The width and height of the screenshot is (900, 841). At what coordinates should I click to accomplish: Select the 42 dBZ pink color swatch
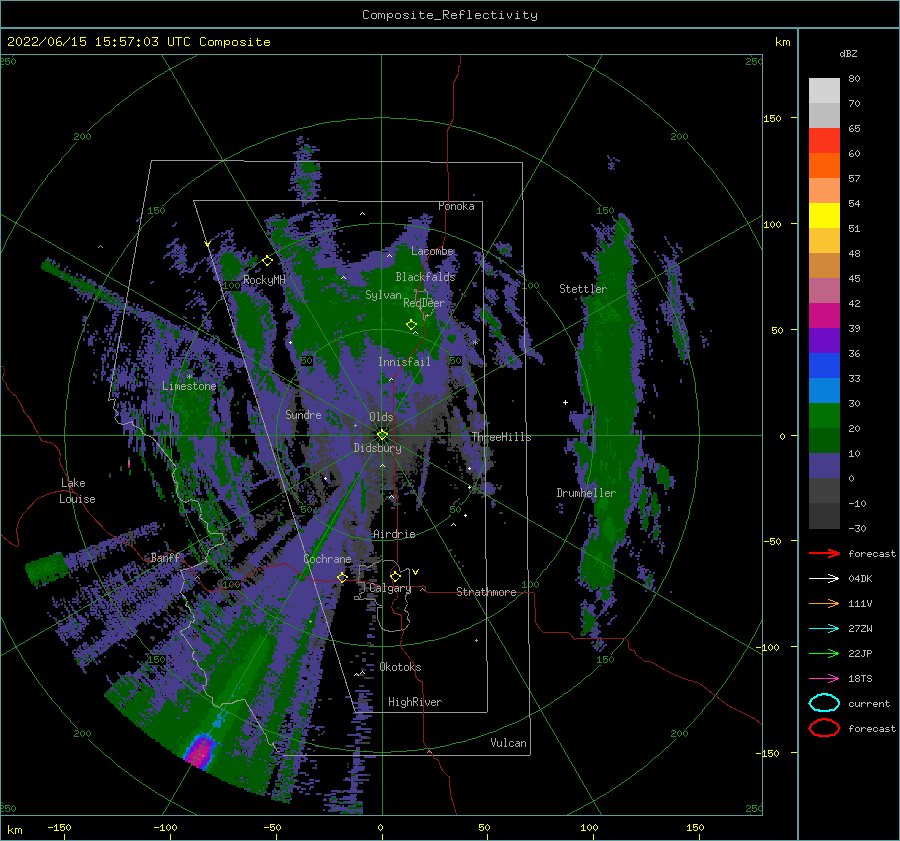pos(824,290)
